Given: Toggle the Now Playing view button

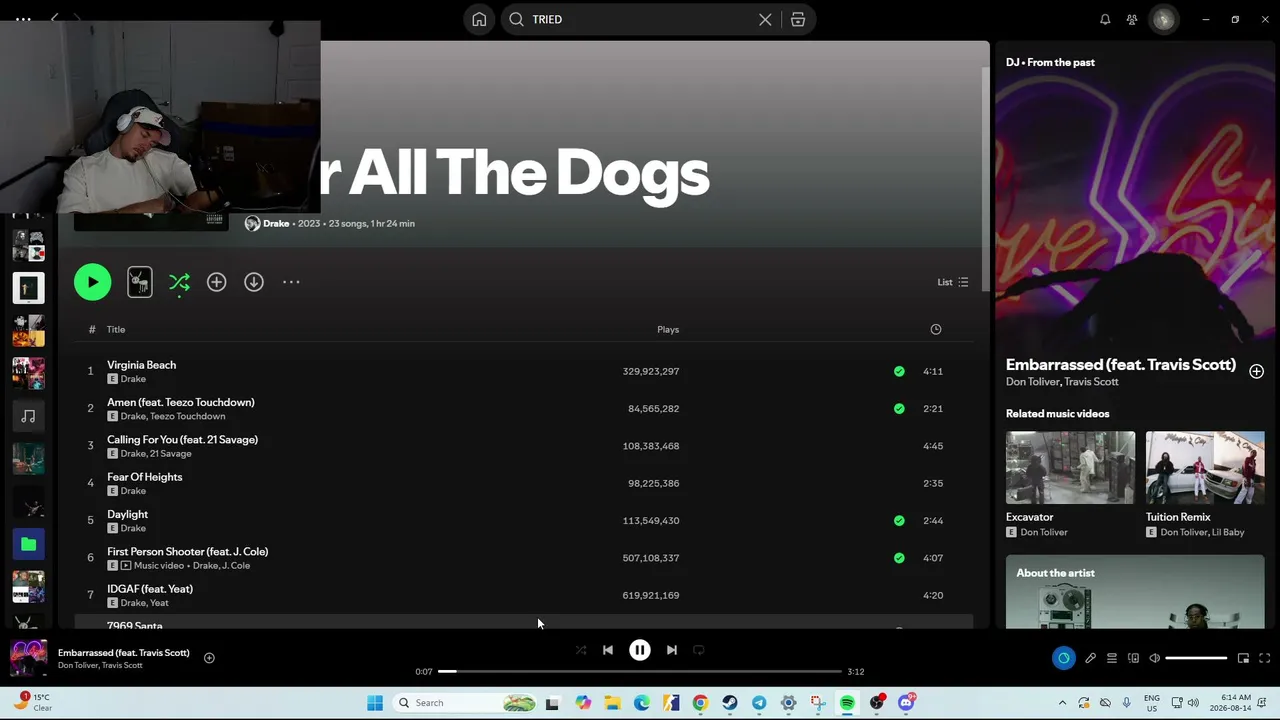Looking at the screenshot, I should coord(1063,658).
